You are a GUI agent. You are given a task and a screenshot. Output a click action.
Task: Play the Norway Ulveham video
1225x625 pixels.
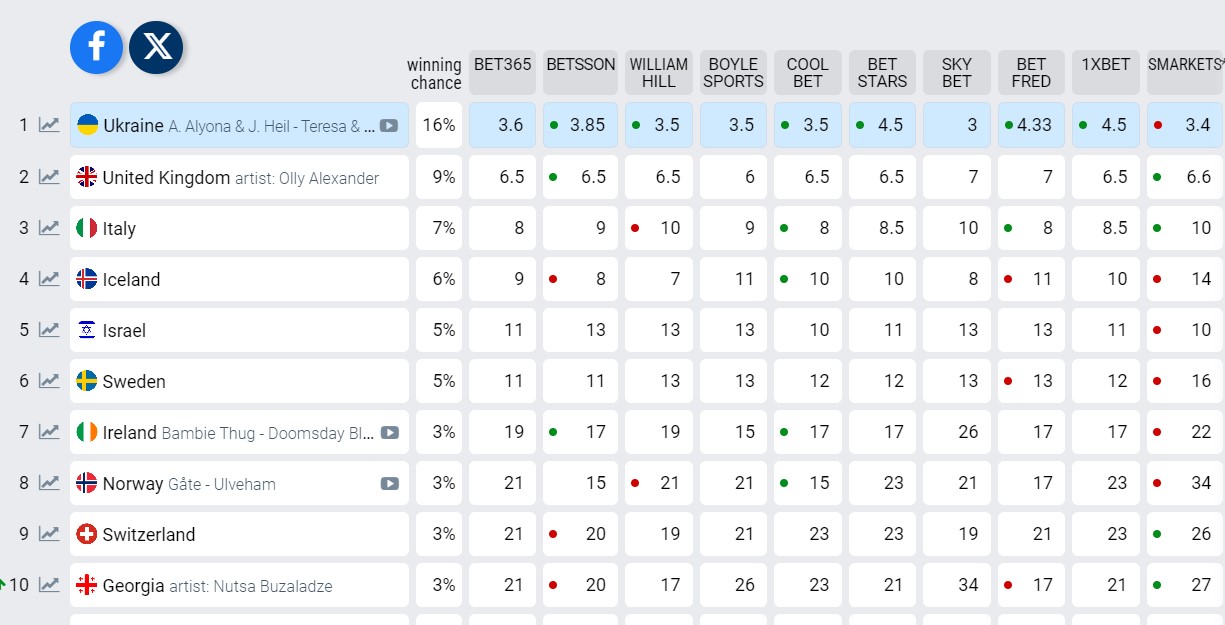click(389, 484)
